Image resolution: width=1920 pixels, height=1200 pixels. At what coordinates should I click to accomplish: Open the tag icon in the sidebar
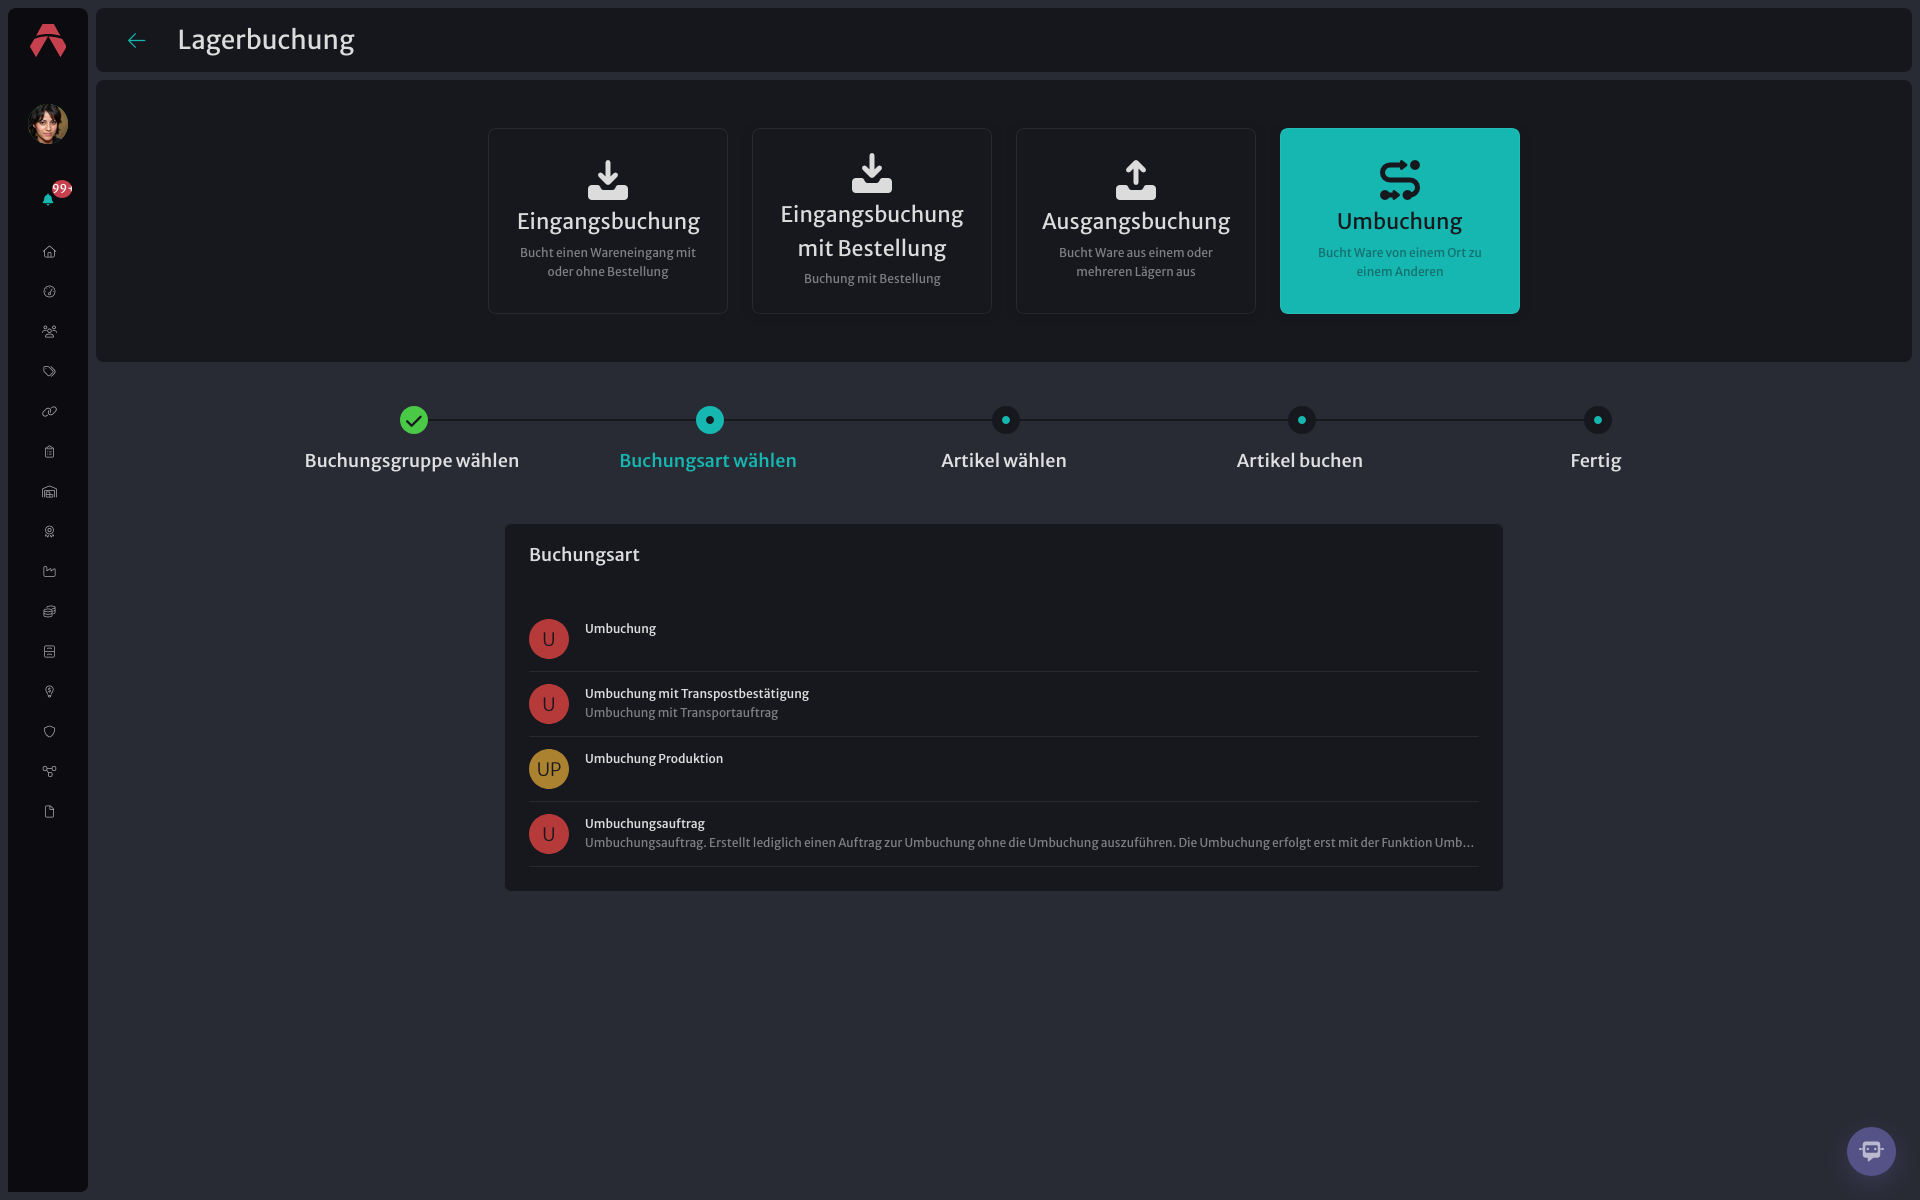click(49, 372)
